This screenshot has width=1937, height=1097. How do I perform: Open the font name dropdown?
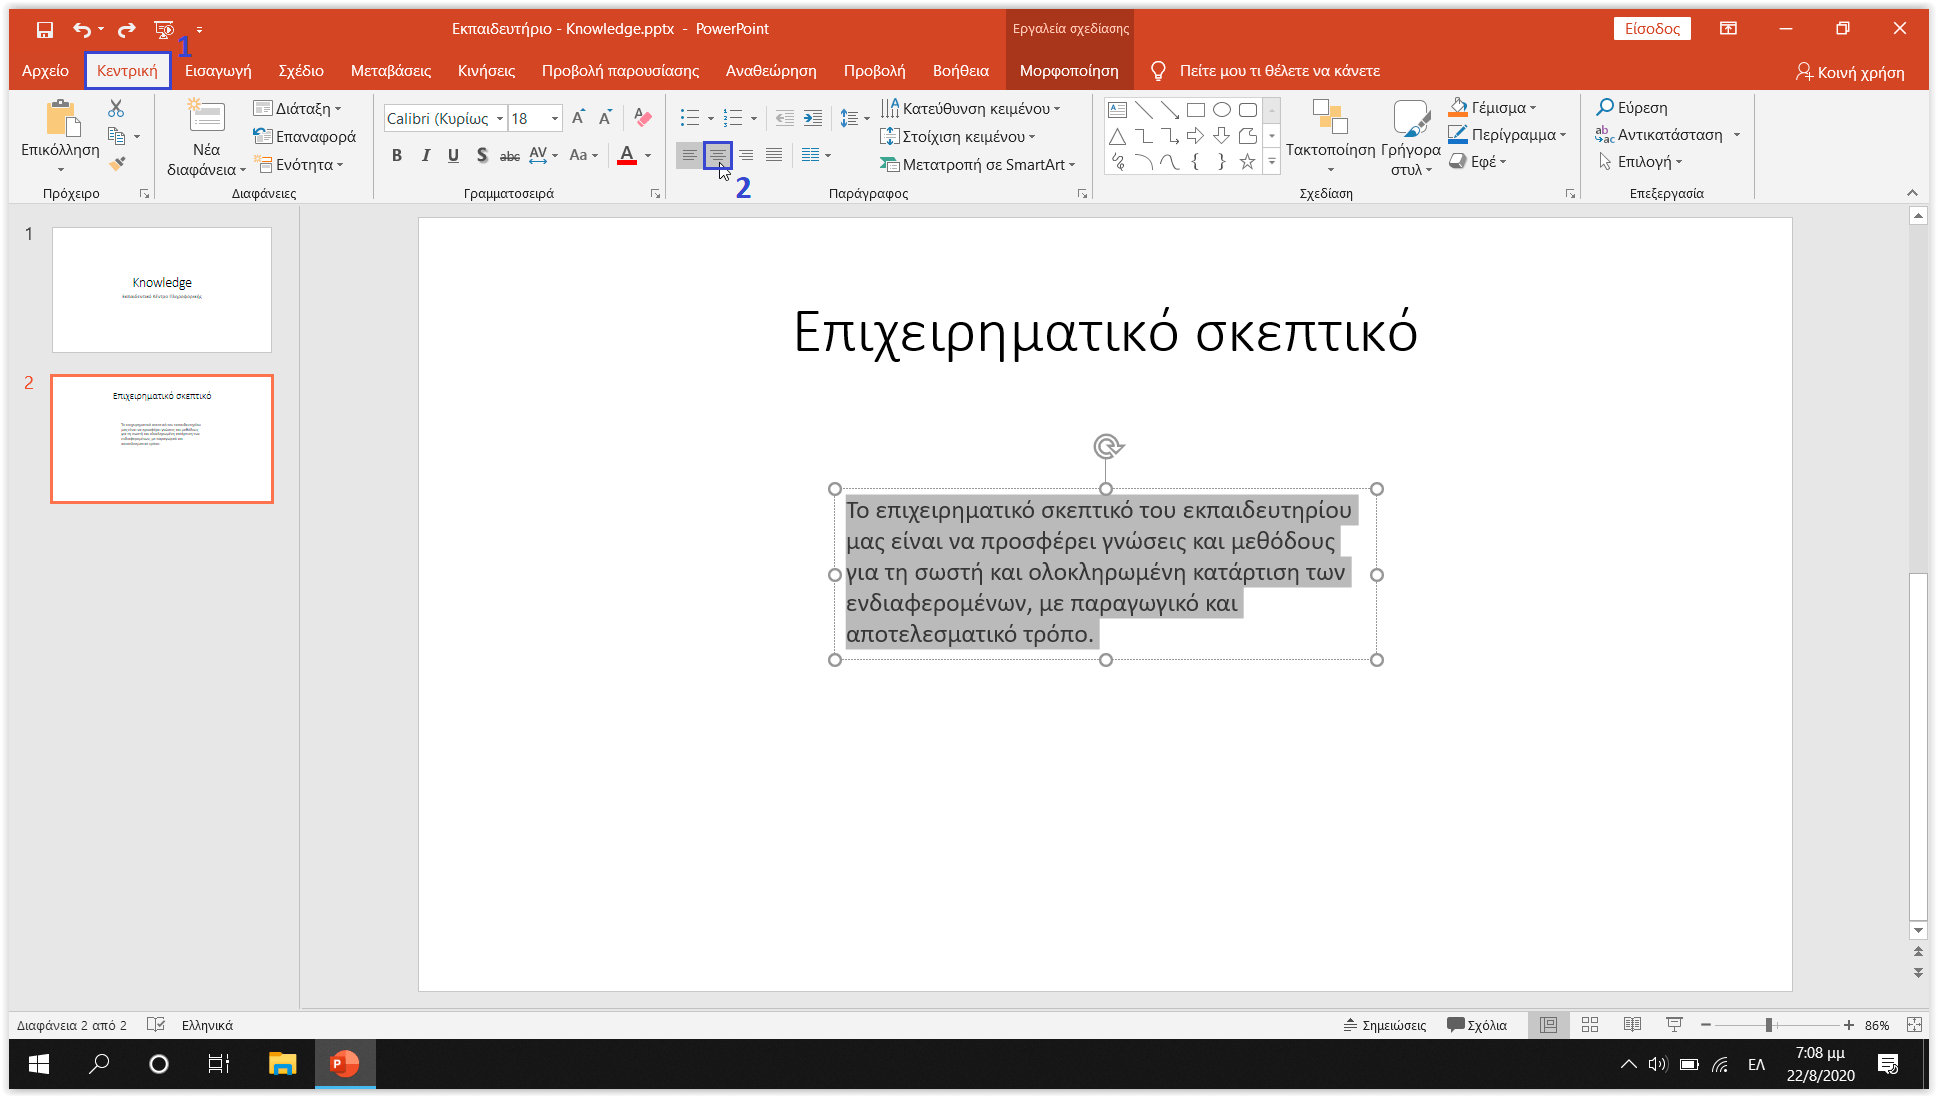(500, 118)
